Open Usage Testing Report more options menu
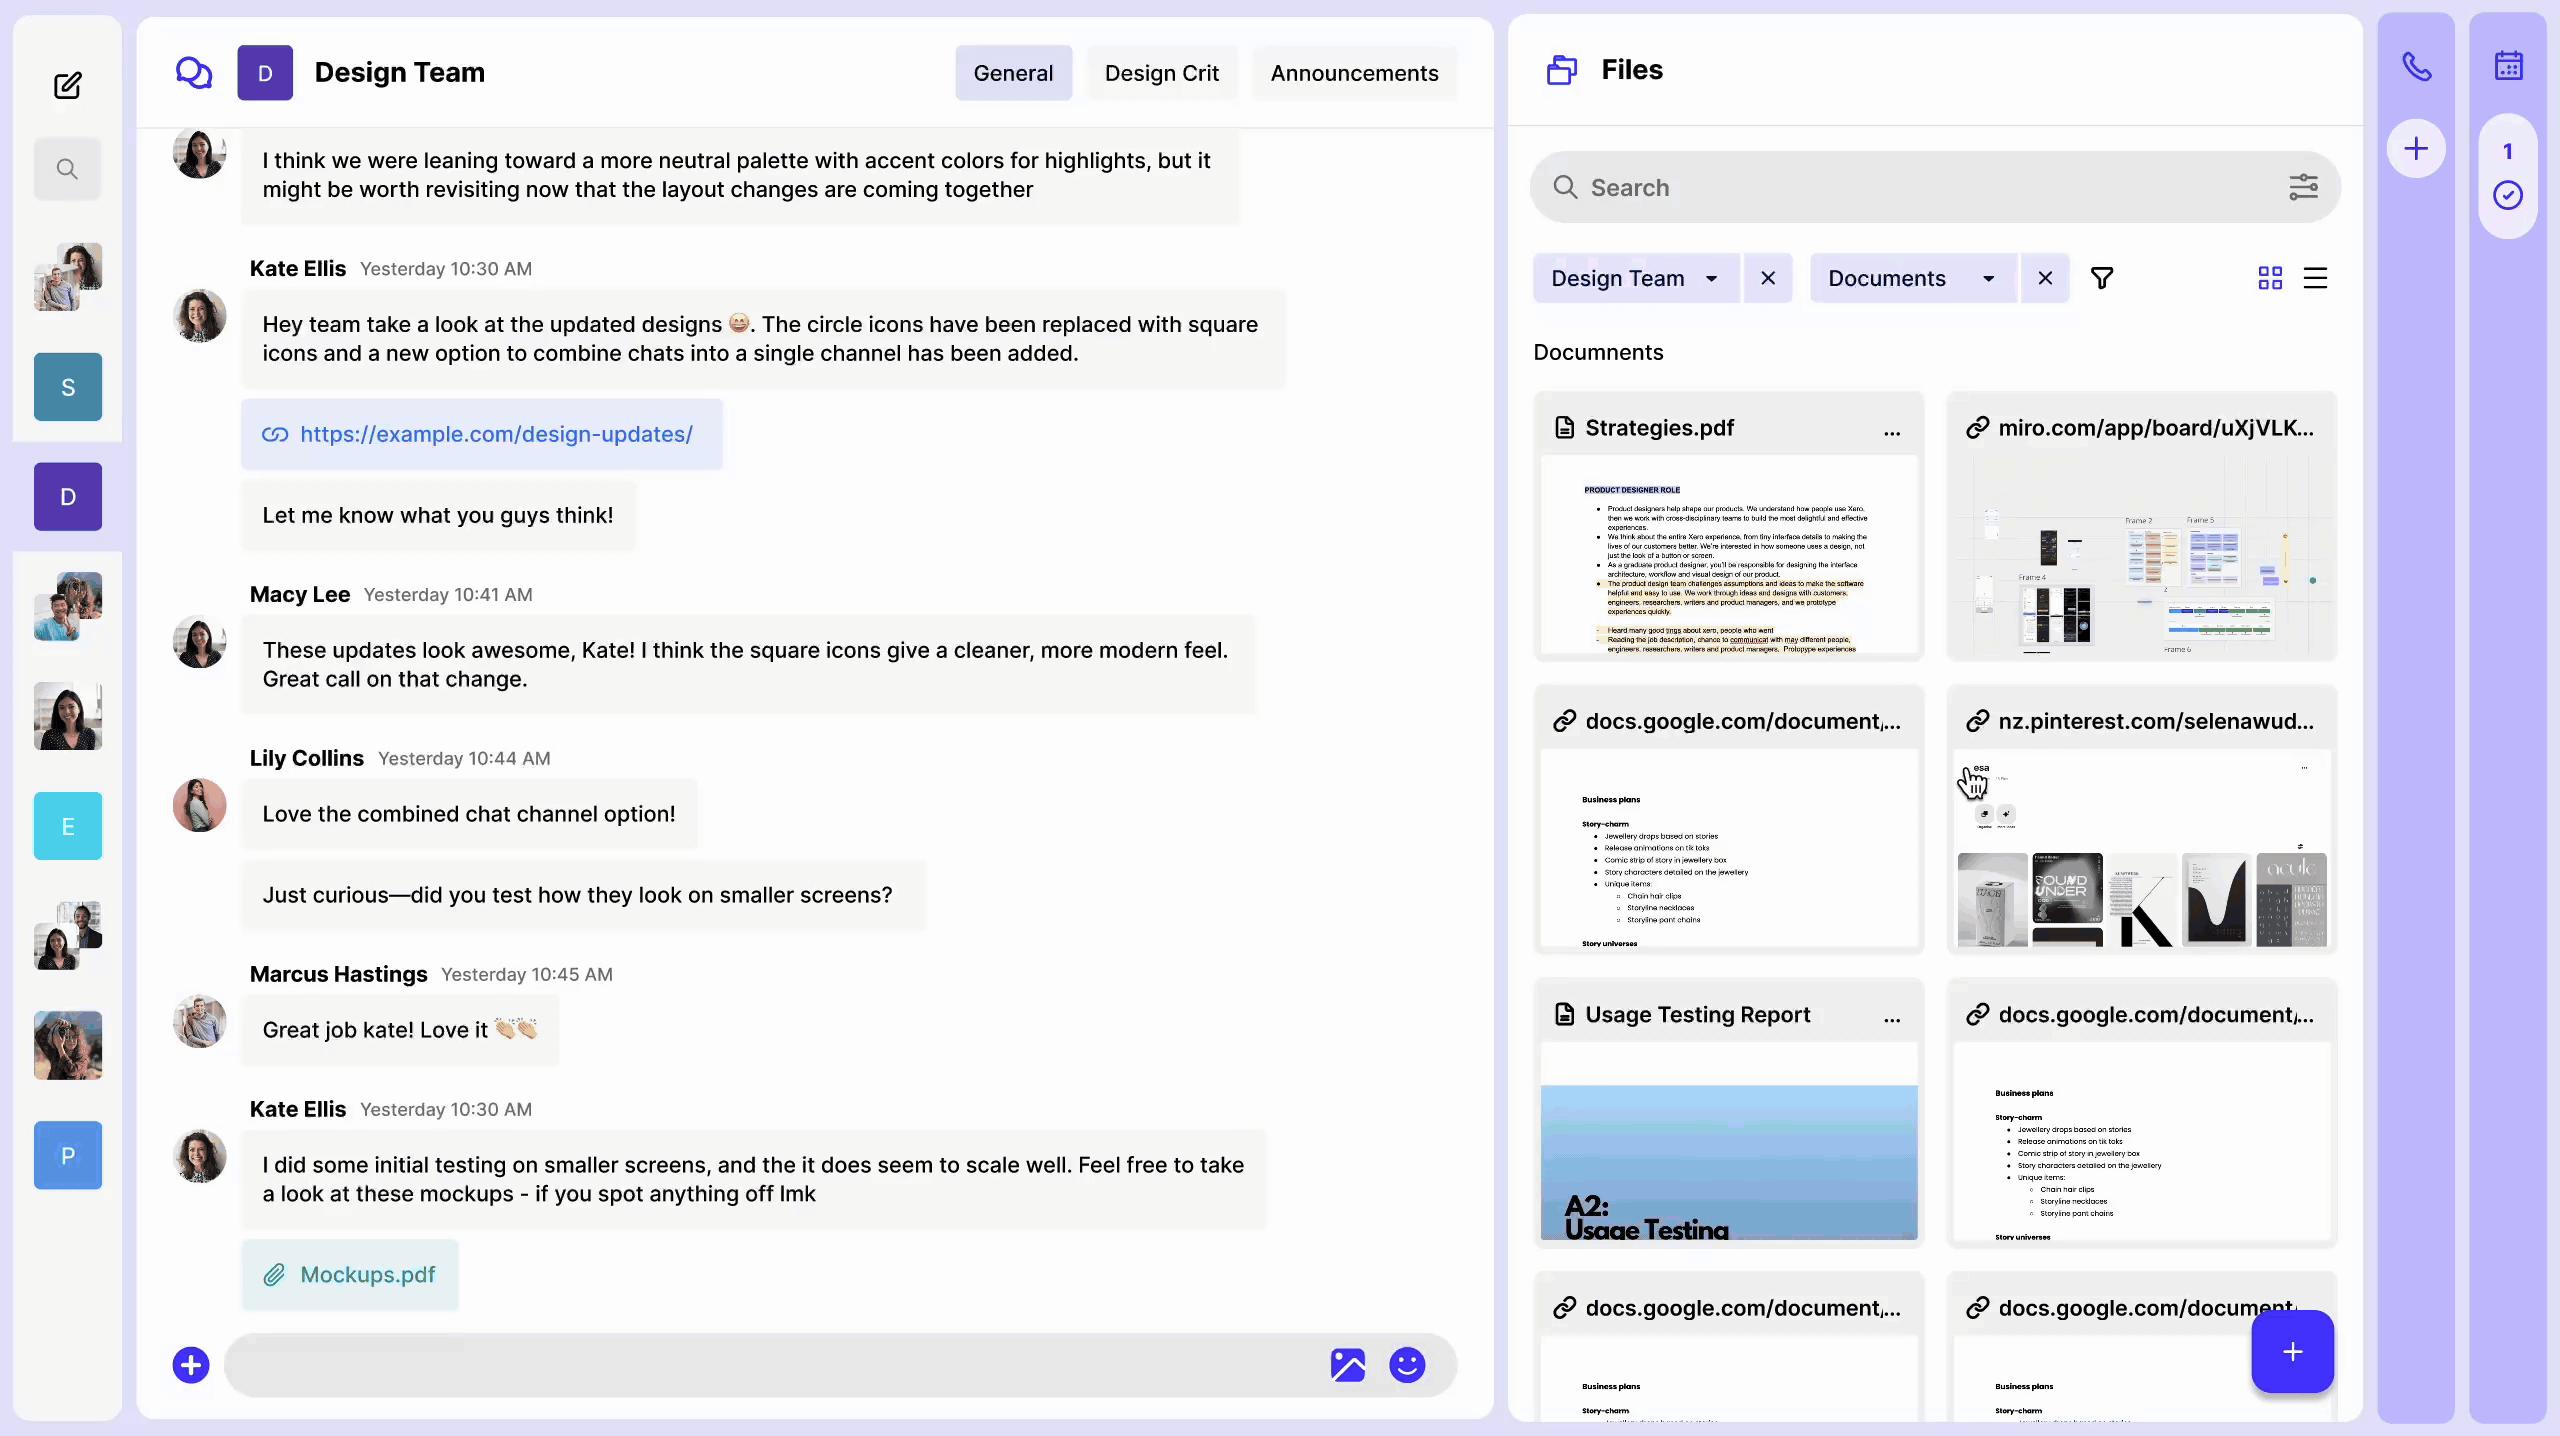The image size is (2560, 1436). click(x=1892, y=1018)
